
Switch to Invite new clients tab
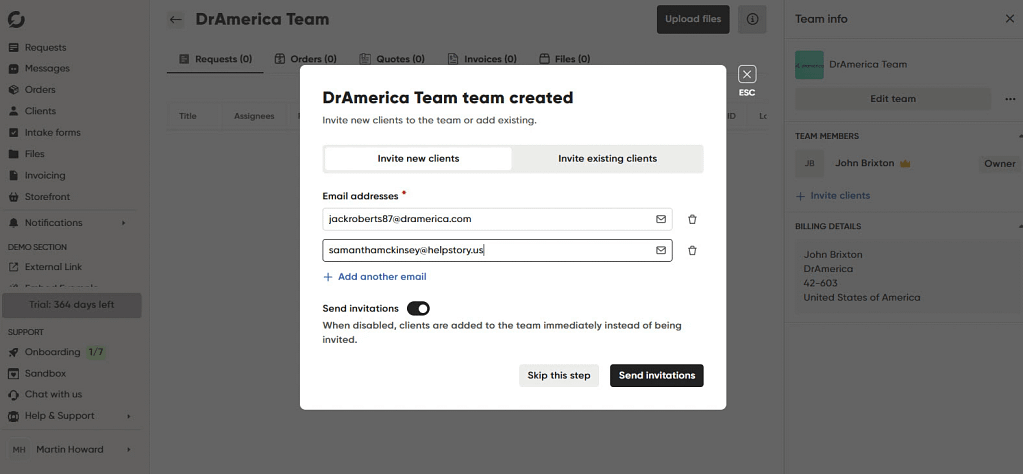(418, 158)
